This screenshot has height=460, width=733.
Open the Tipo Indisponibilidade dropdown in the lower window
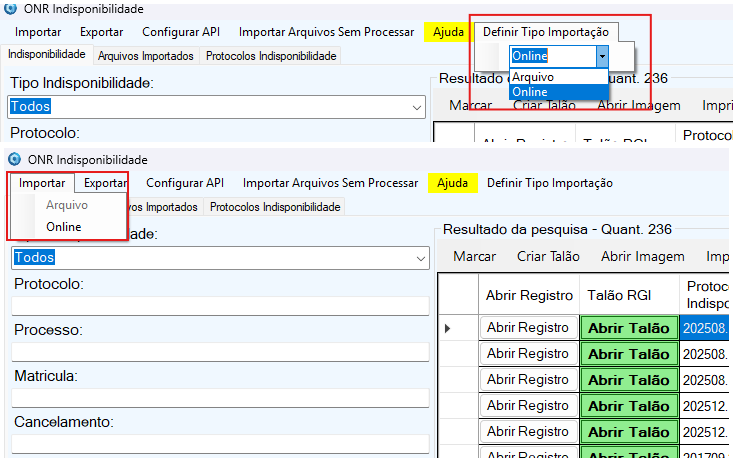[419, 258]
